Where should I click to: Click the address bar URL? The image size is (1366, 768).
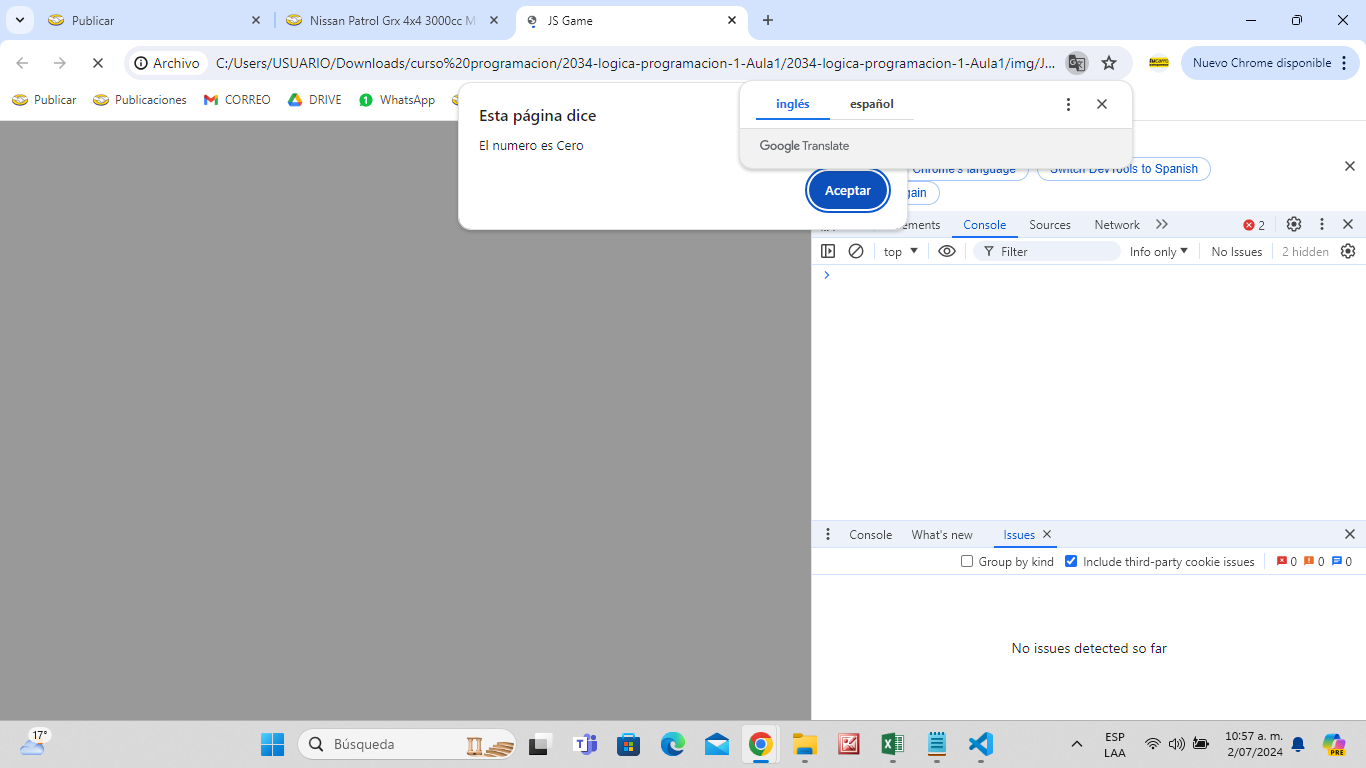[x=635, y=63]
